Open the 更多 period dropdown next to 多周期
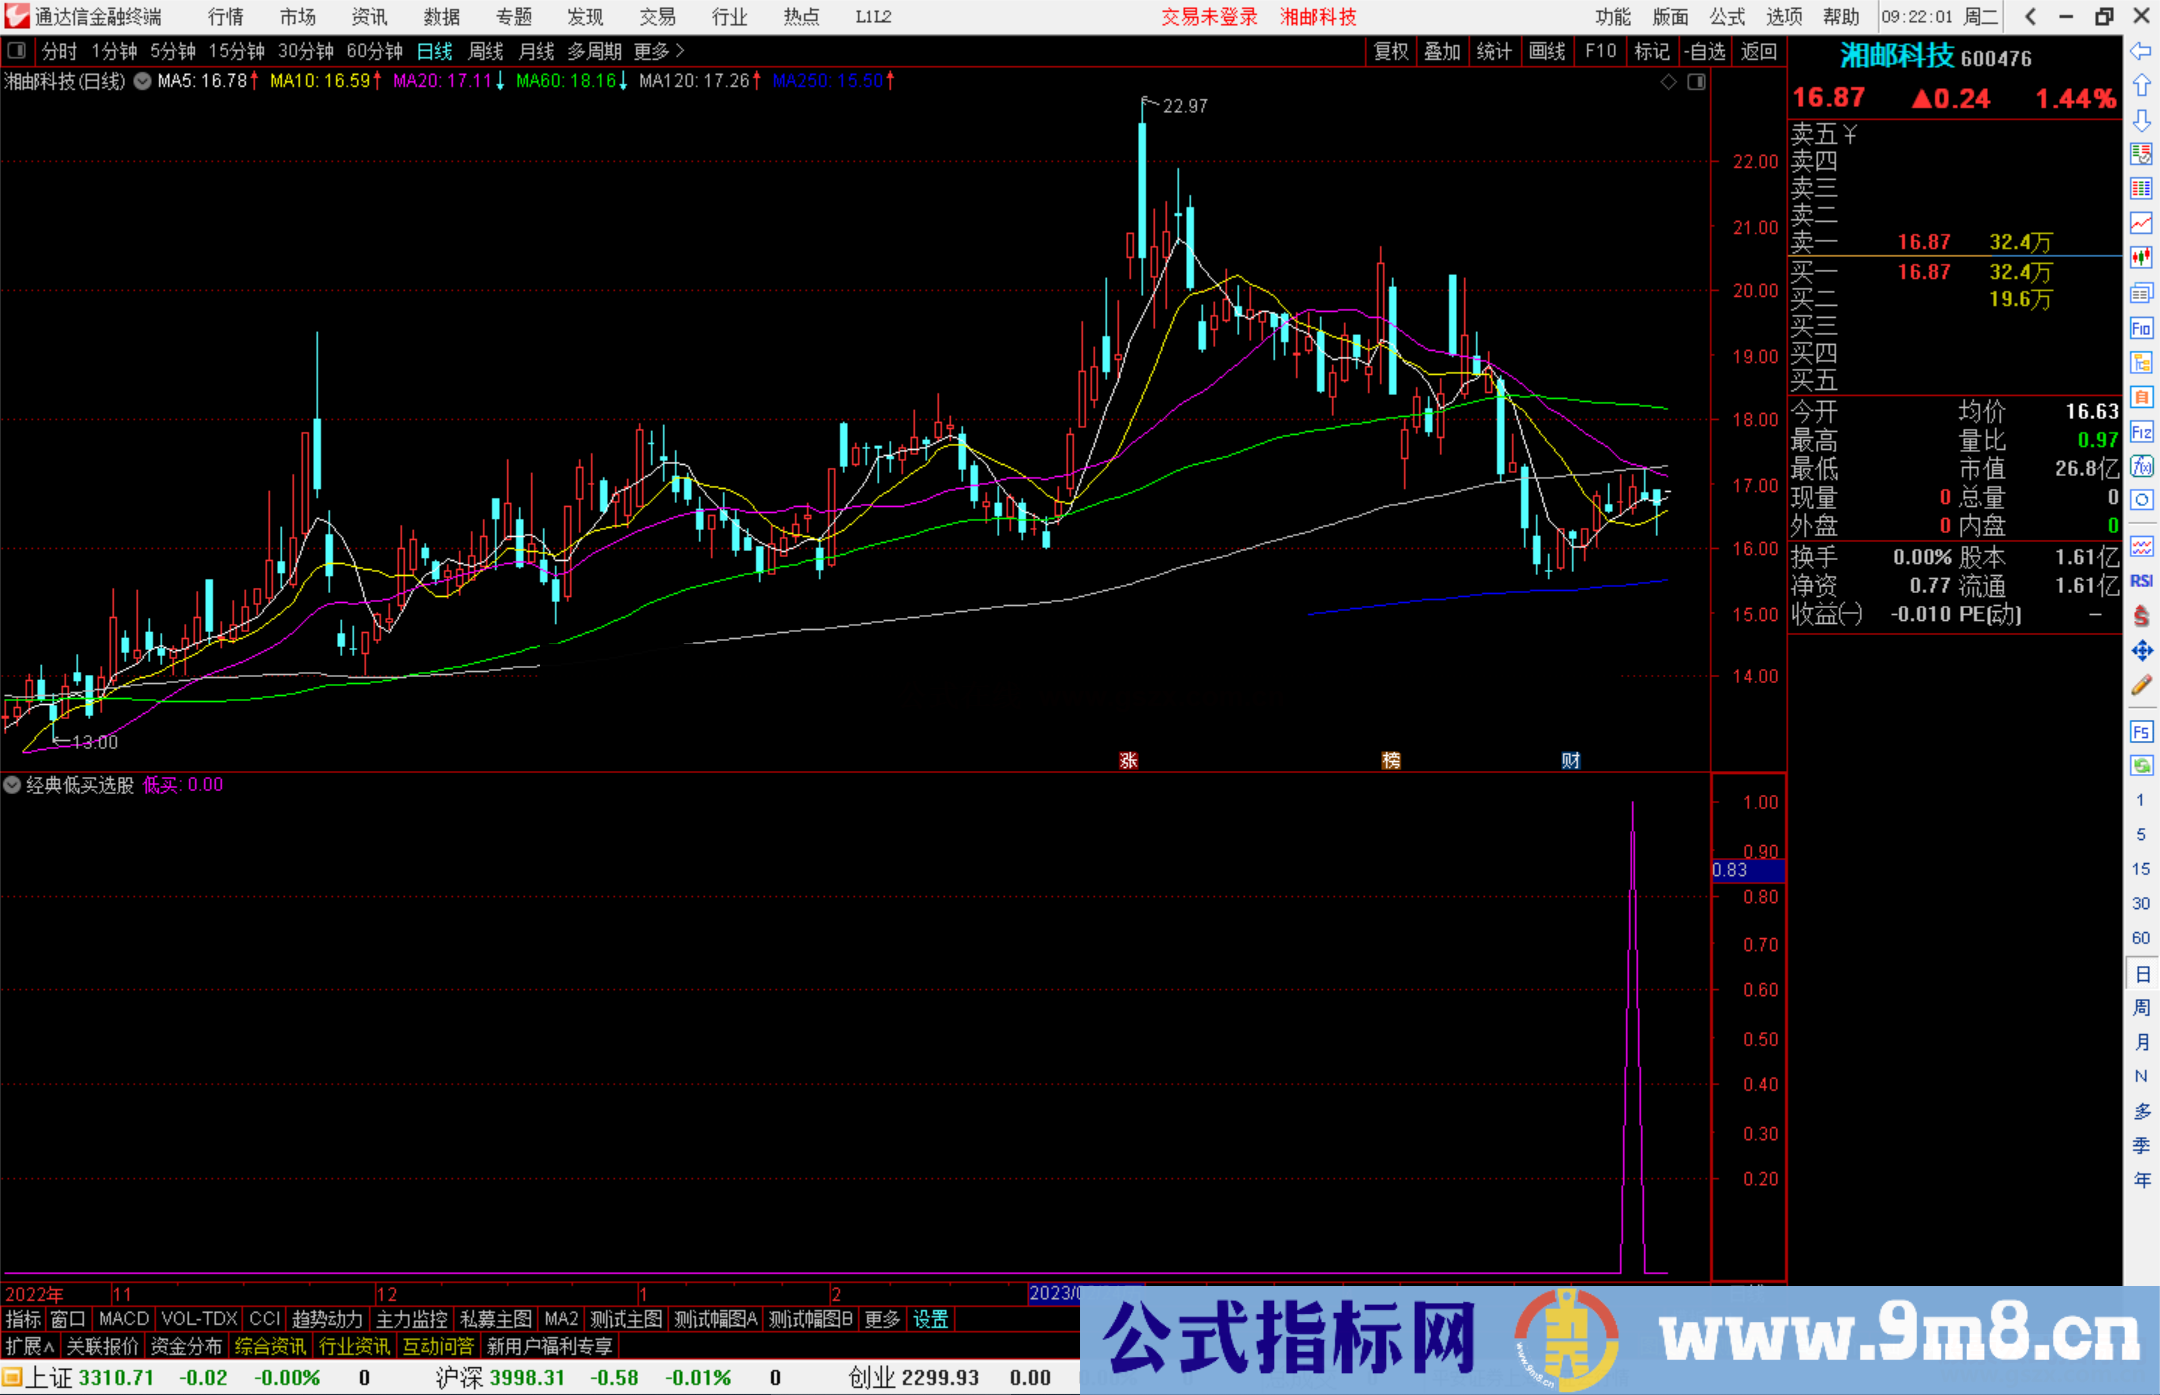Image resolution: width=2160 pixels, height=1395 pixels. coord(650,51)
